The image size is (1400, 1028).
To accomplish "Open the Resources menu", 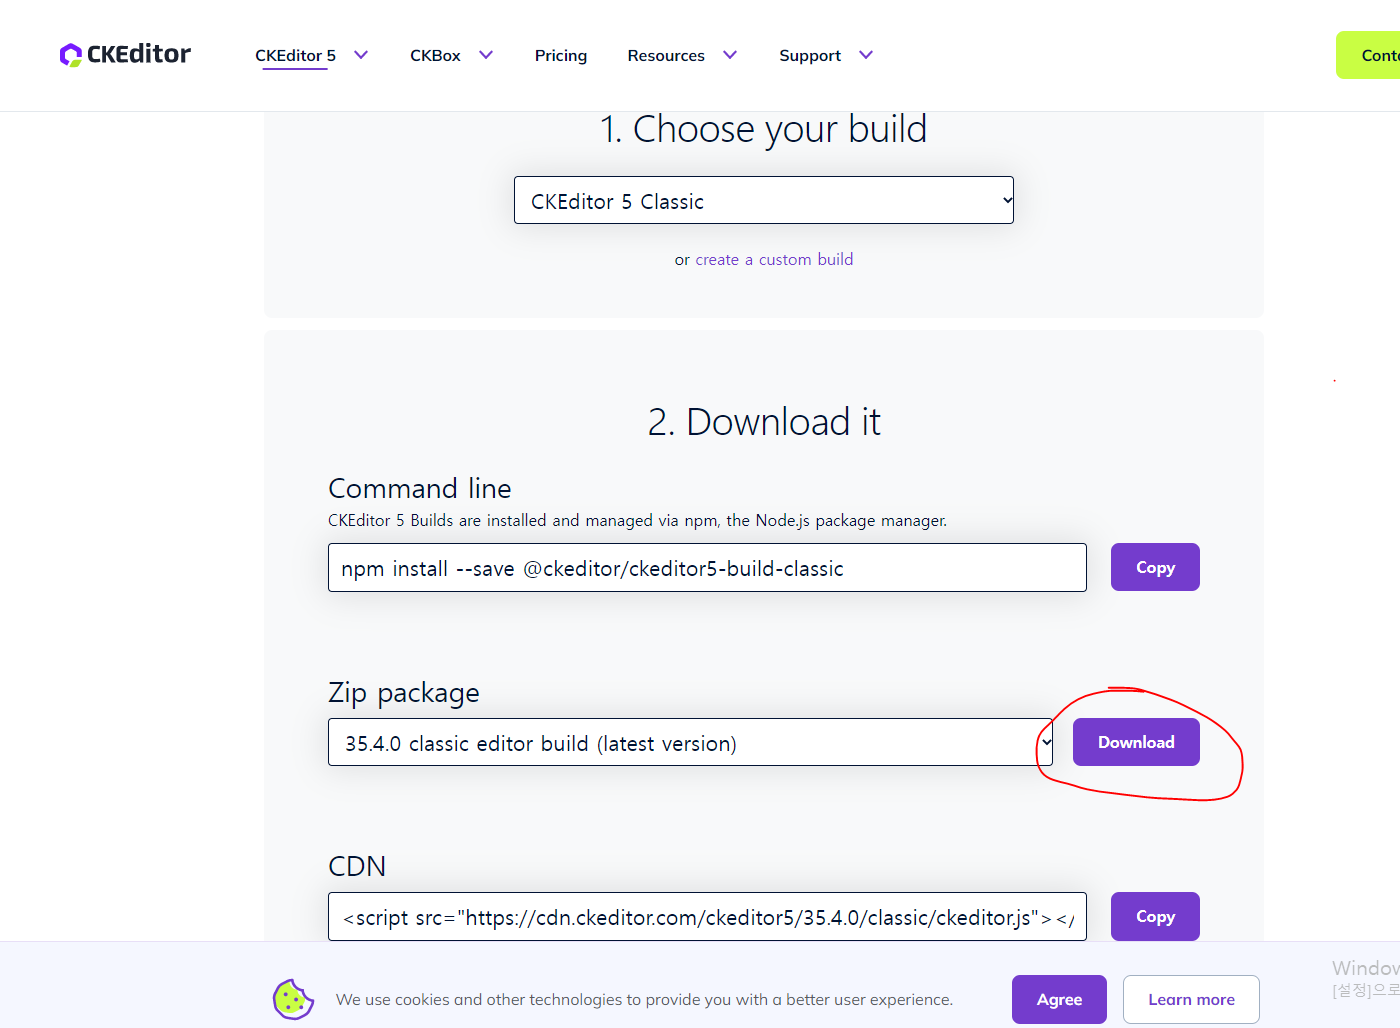I will [666, 55].
